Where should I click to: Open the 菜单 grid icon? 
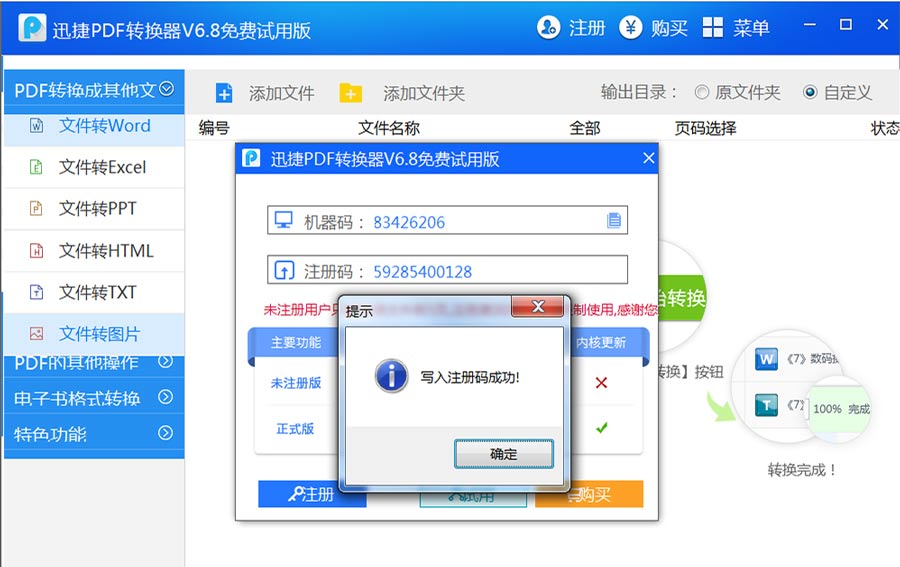click(713, 28)
